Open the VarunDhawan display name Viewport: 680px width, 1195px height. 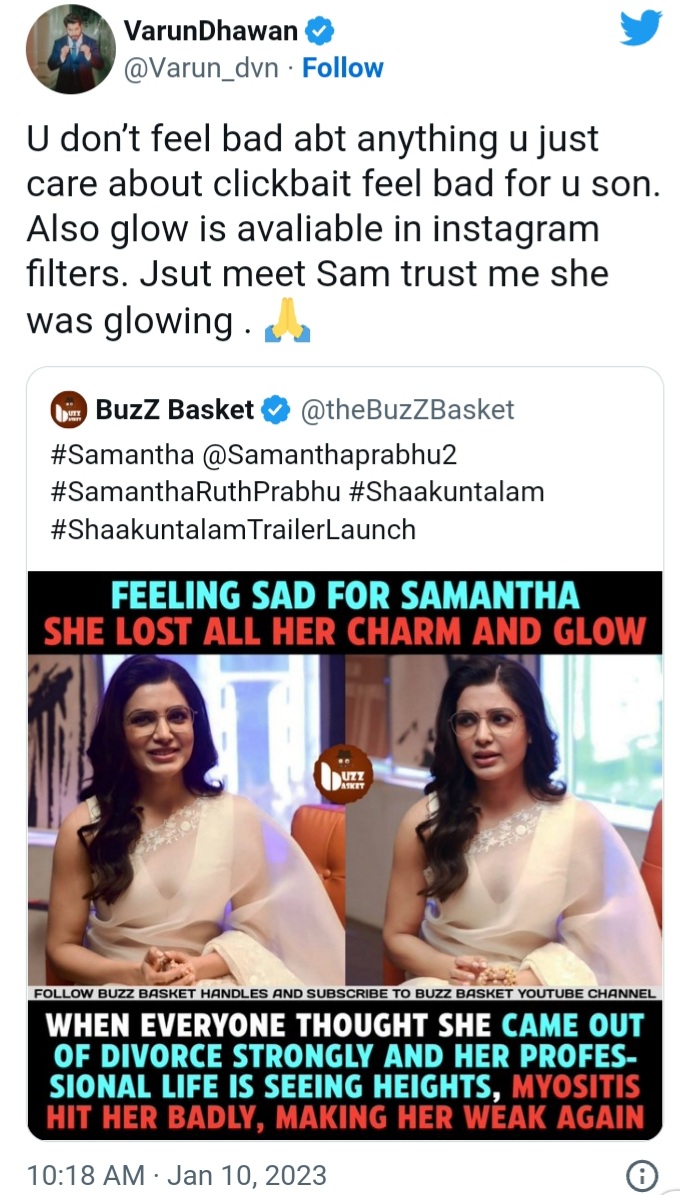(x=210, y=32)
